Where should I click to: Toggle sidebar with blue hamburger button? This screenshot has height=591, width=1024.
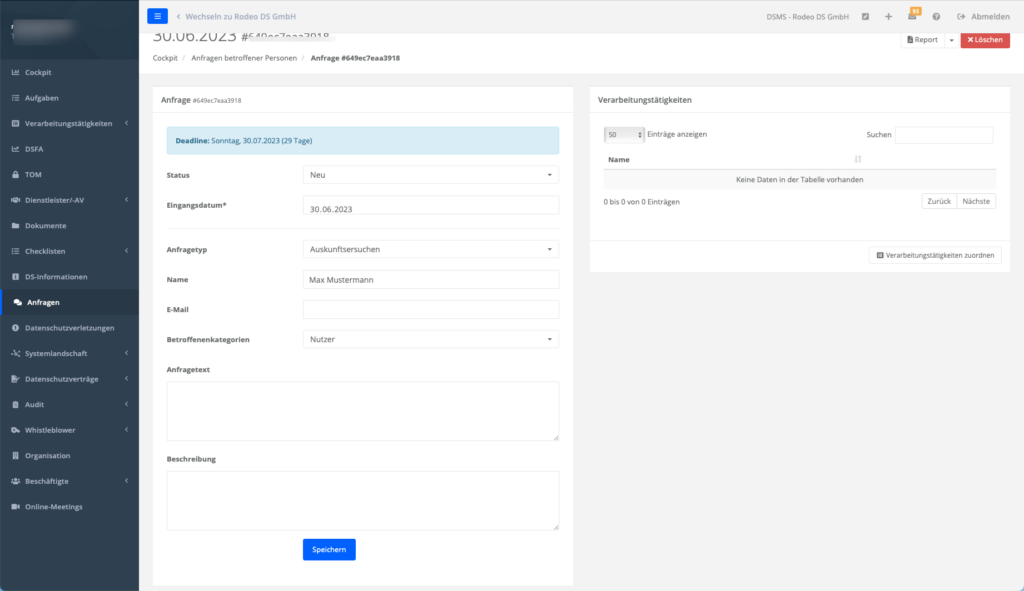coord(158,16)
